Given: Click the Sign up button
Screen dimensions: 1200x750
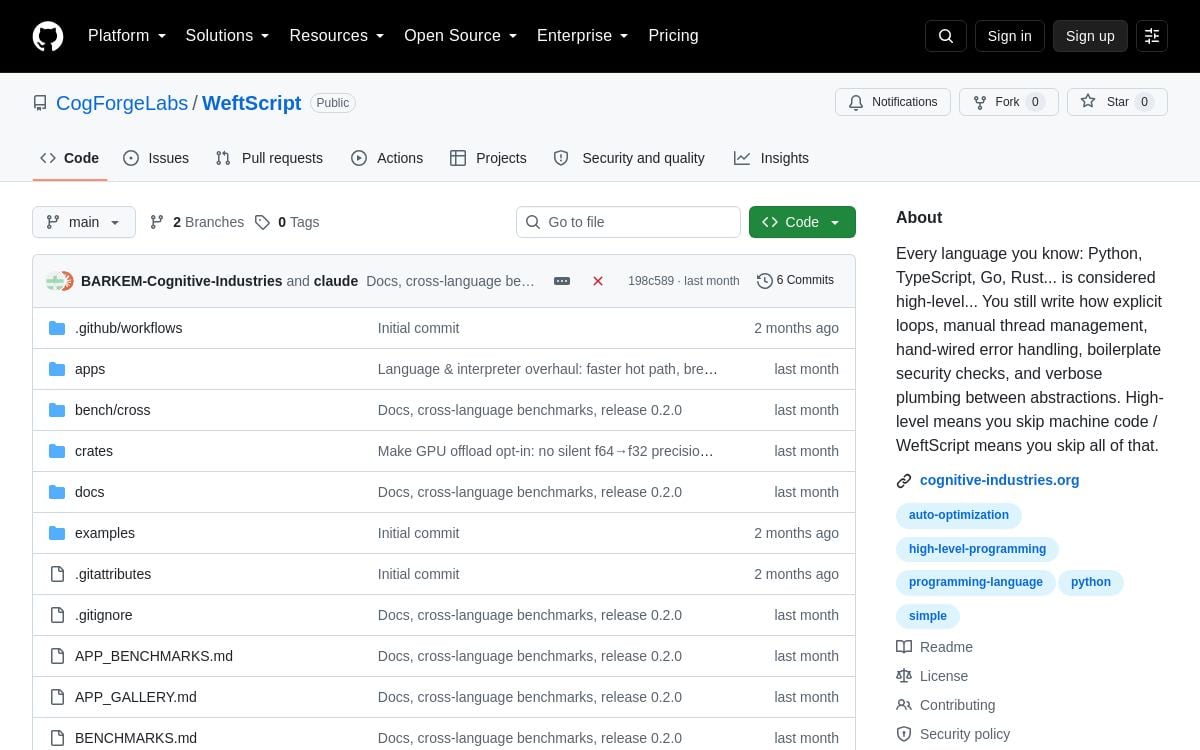Looking at the screenshot, I should (x=1090, y=36).
